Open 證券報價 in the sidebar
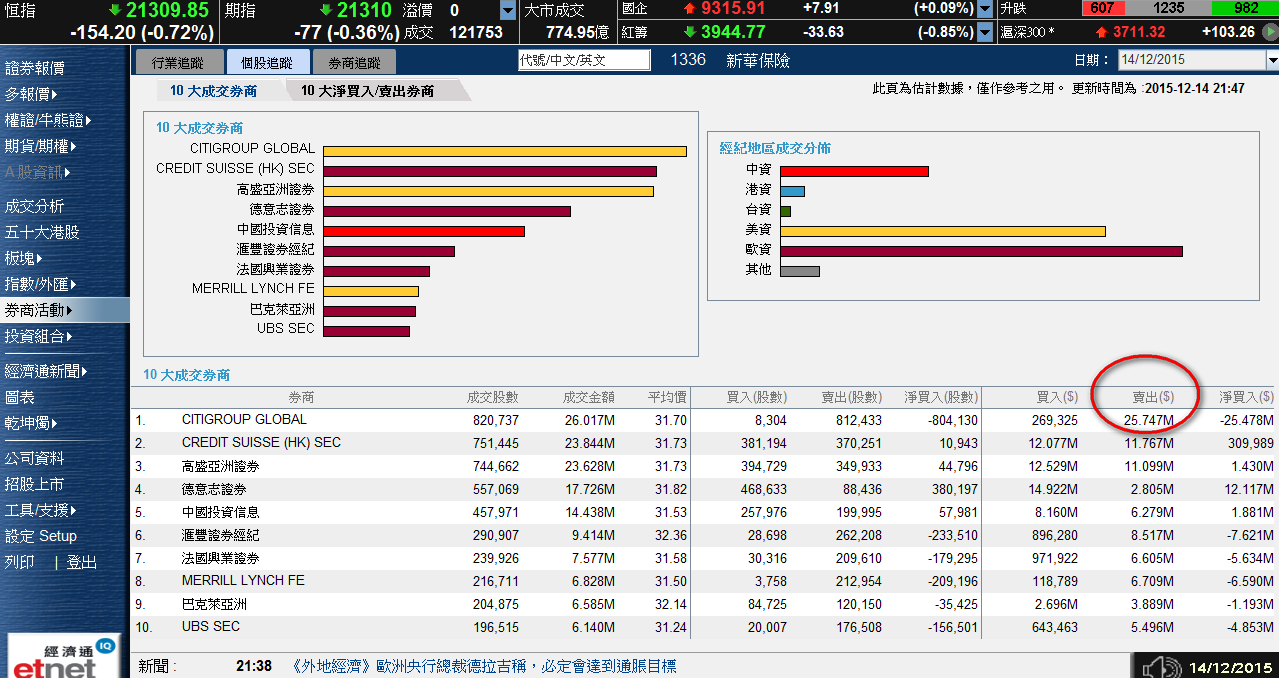 click(x=35, y=69)
